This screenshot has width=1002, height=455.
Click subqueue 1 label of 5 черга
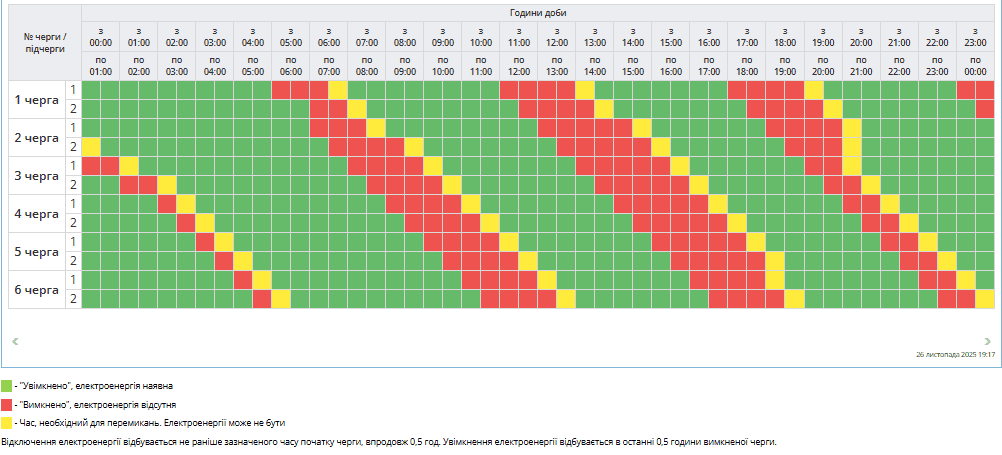(73, 242)
